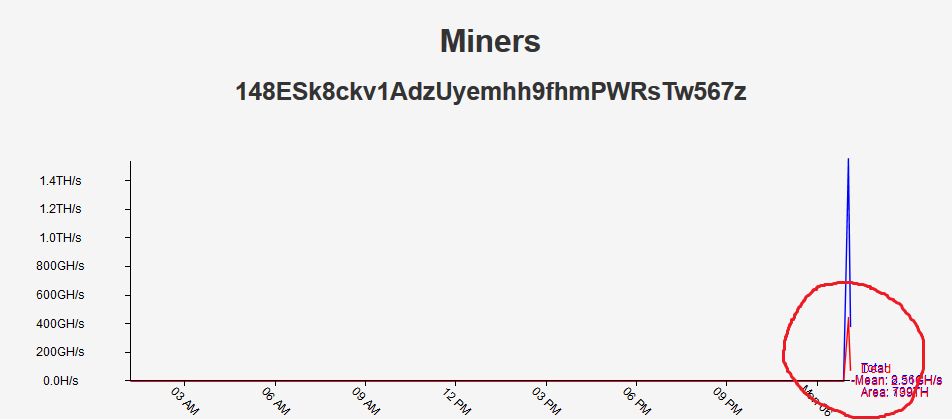Click the 800GH/s y-axis label

59,266
